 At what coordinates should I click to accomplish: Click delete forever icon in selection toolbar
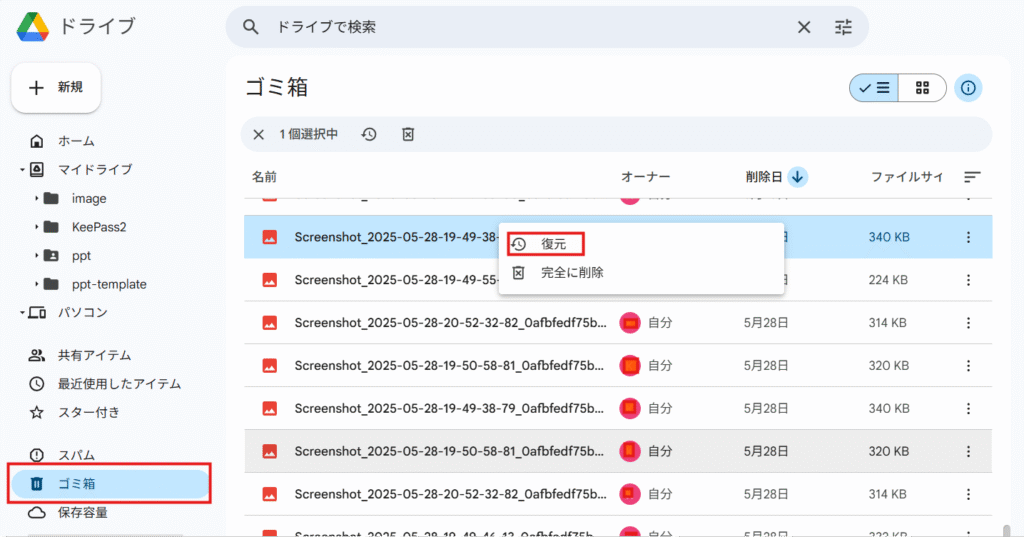click(408, 135)
